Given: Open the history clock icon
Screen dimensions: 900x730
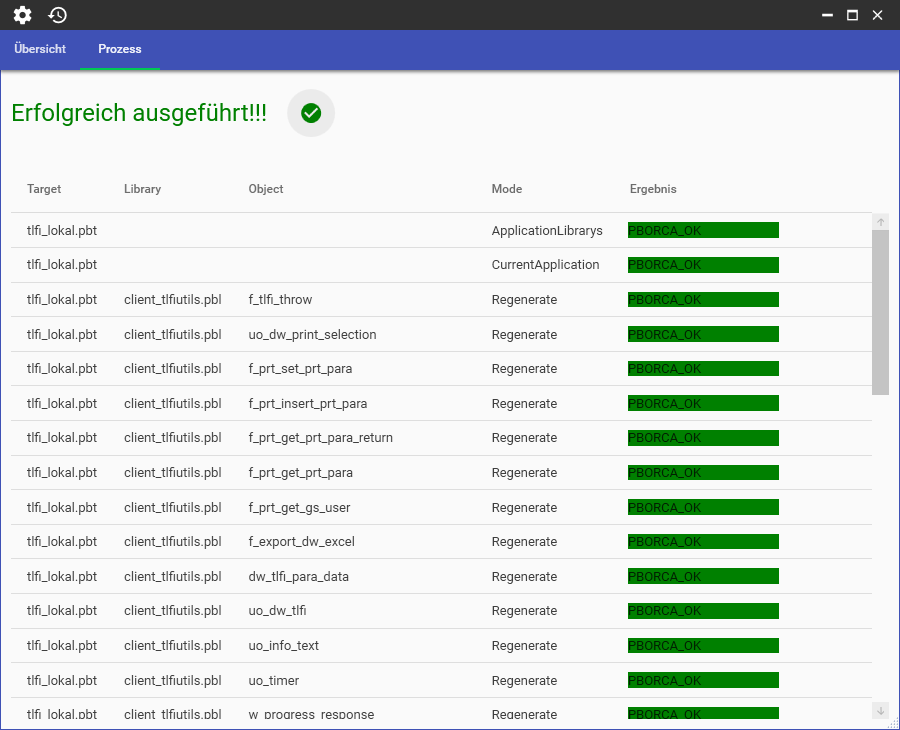Looking at the screenshot, I should [x=58, y=15].
